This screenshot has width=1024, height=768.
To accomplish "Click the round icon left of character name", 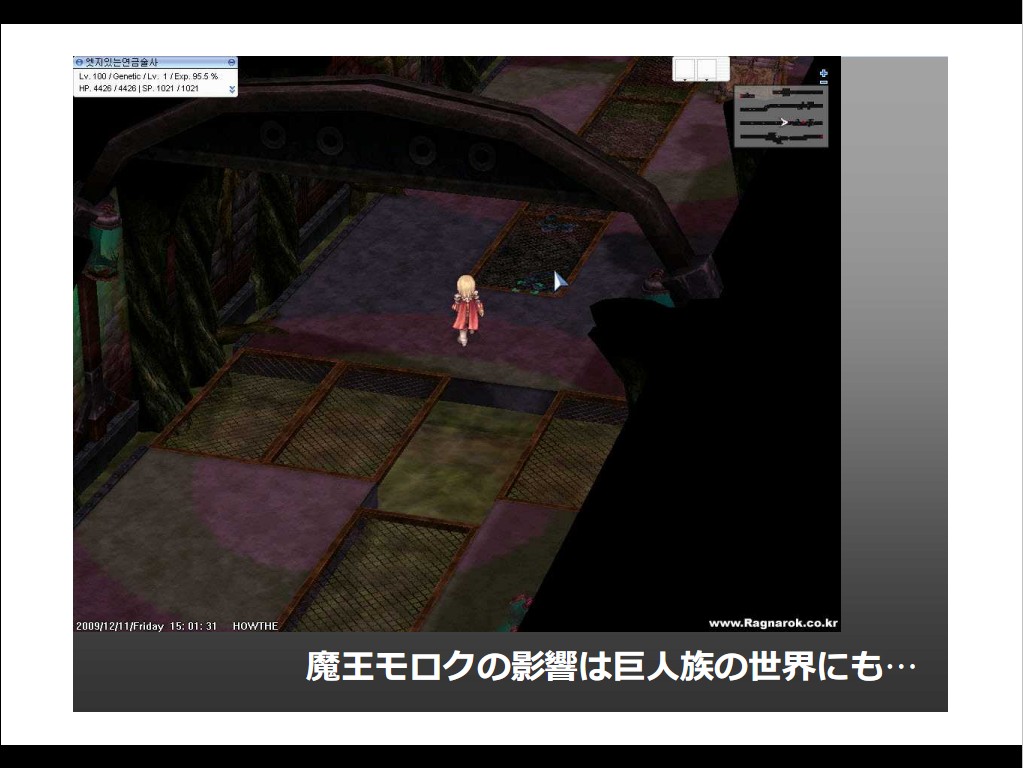I will pos(79,63).
